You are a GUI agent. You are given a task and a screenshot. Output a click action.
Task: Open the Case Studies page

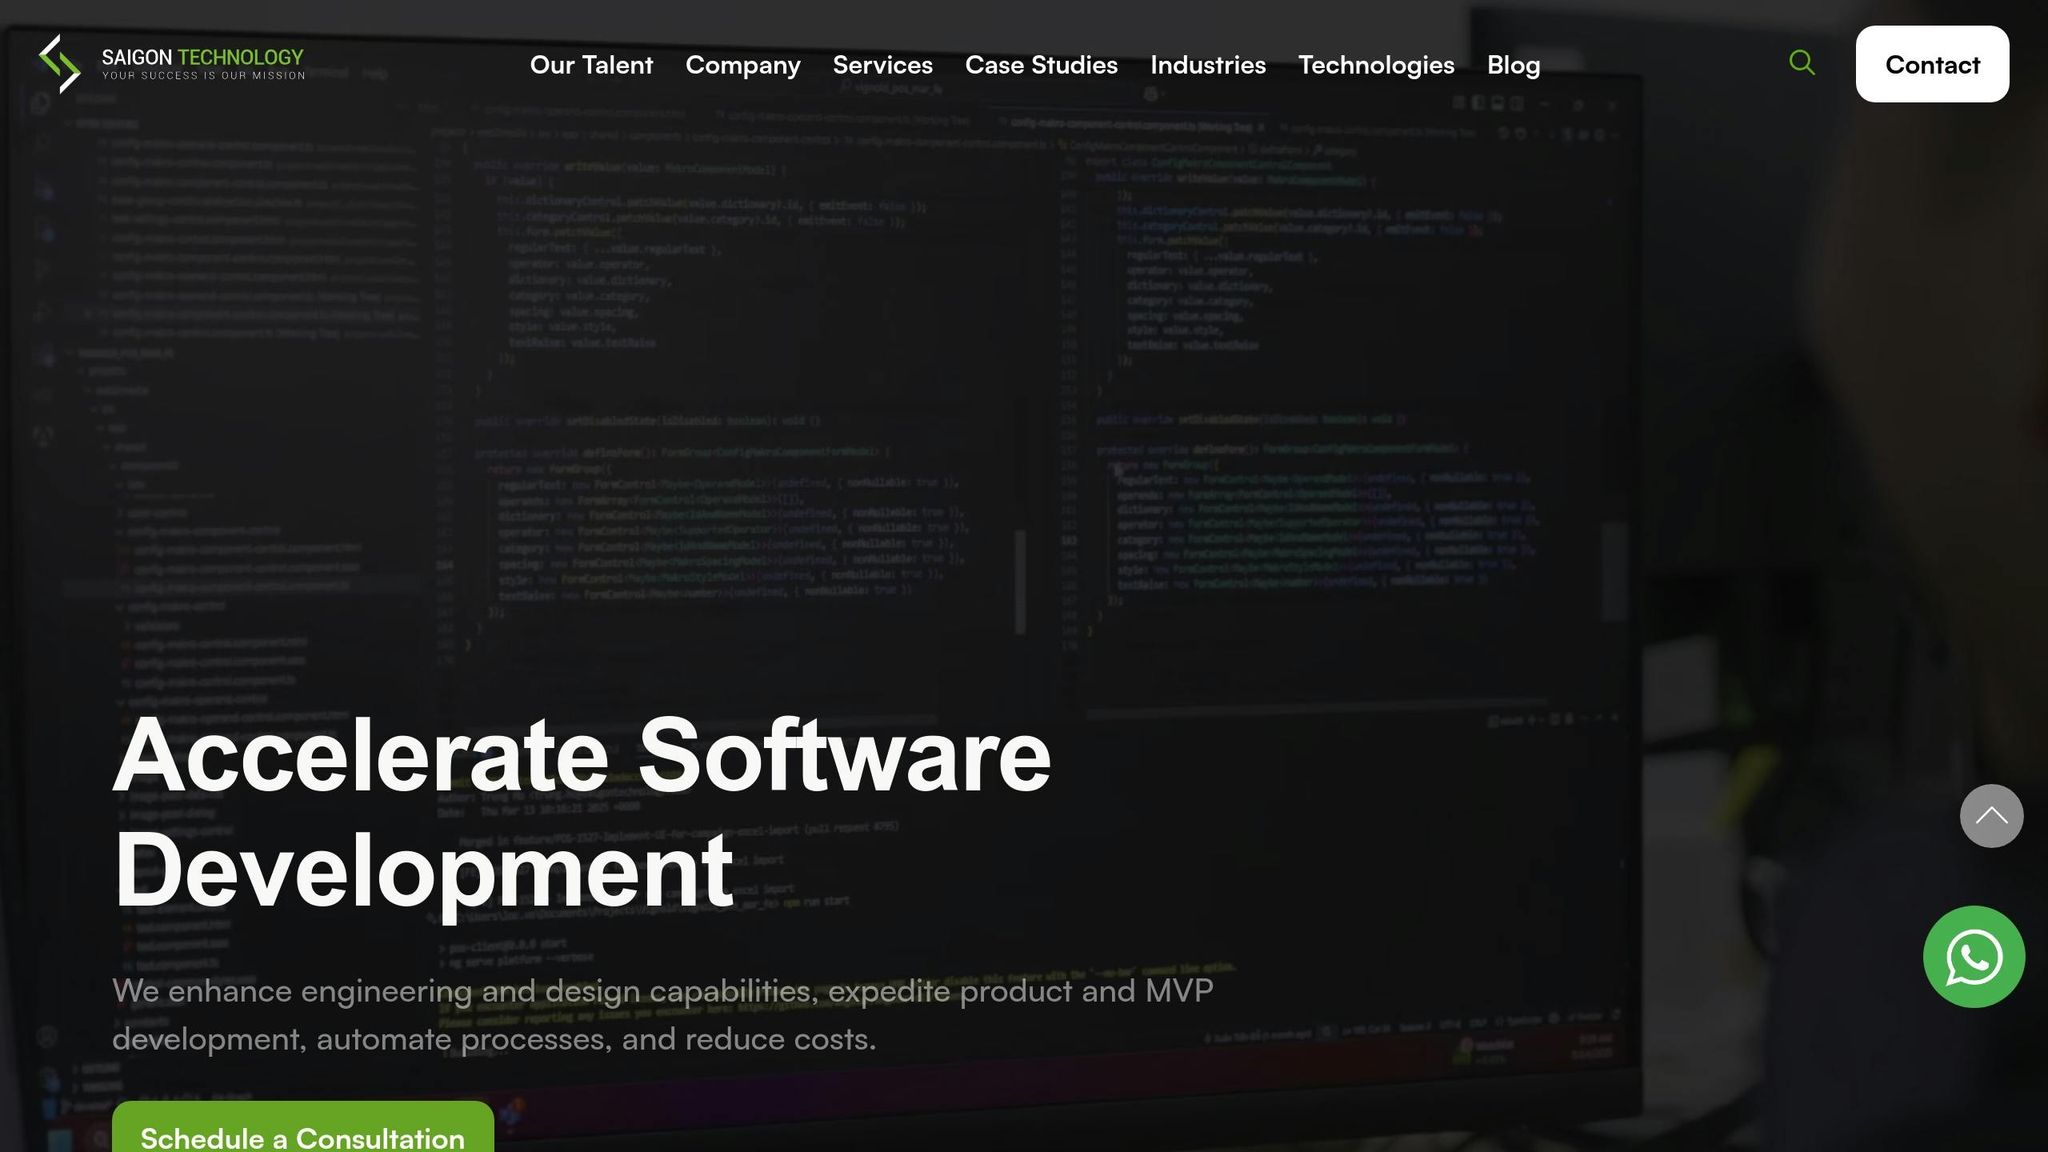1041,65
